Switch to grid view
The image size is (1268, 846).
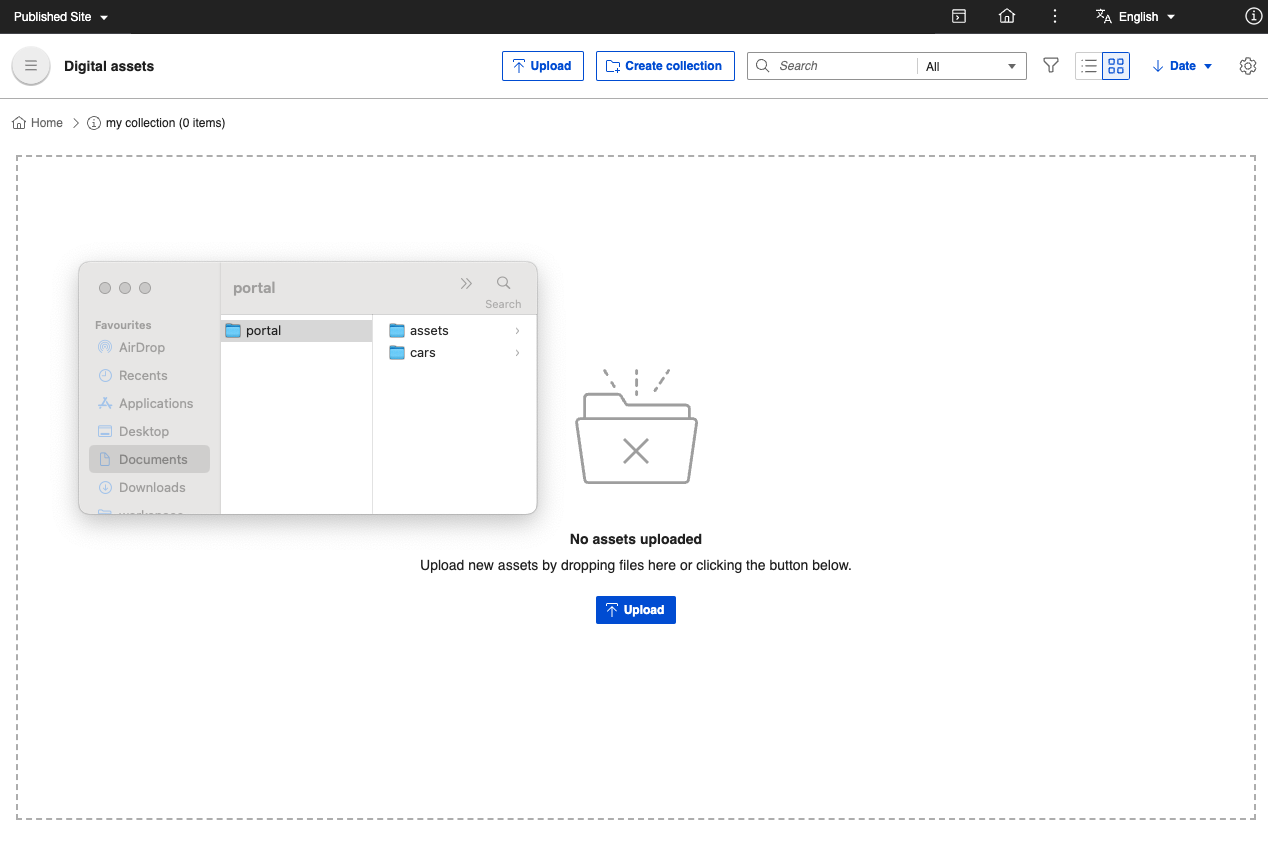click(1116, 66)
